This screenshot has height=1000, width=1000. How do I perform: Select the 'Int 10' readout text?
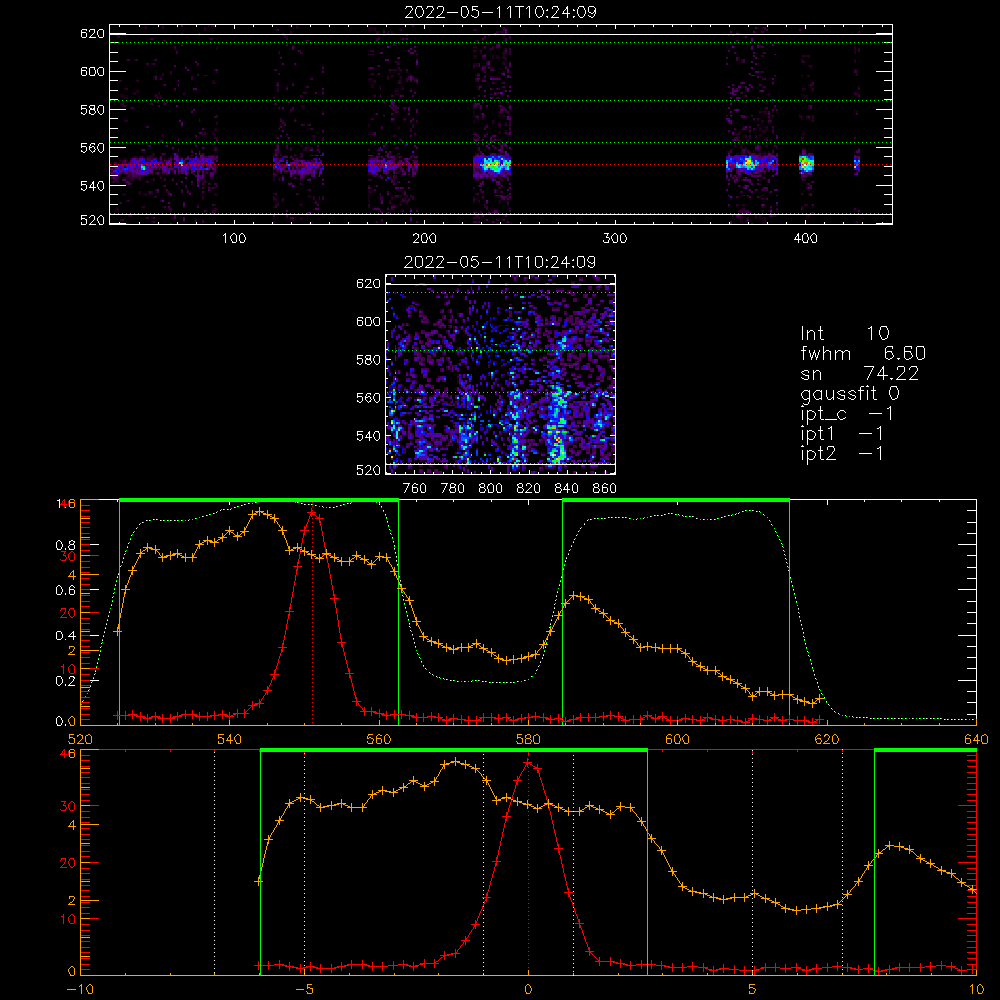[844, 333]
